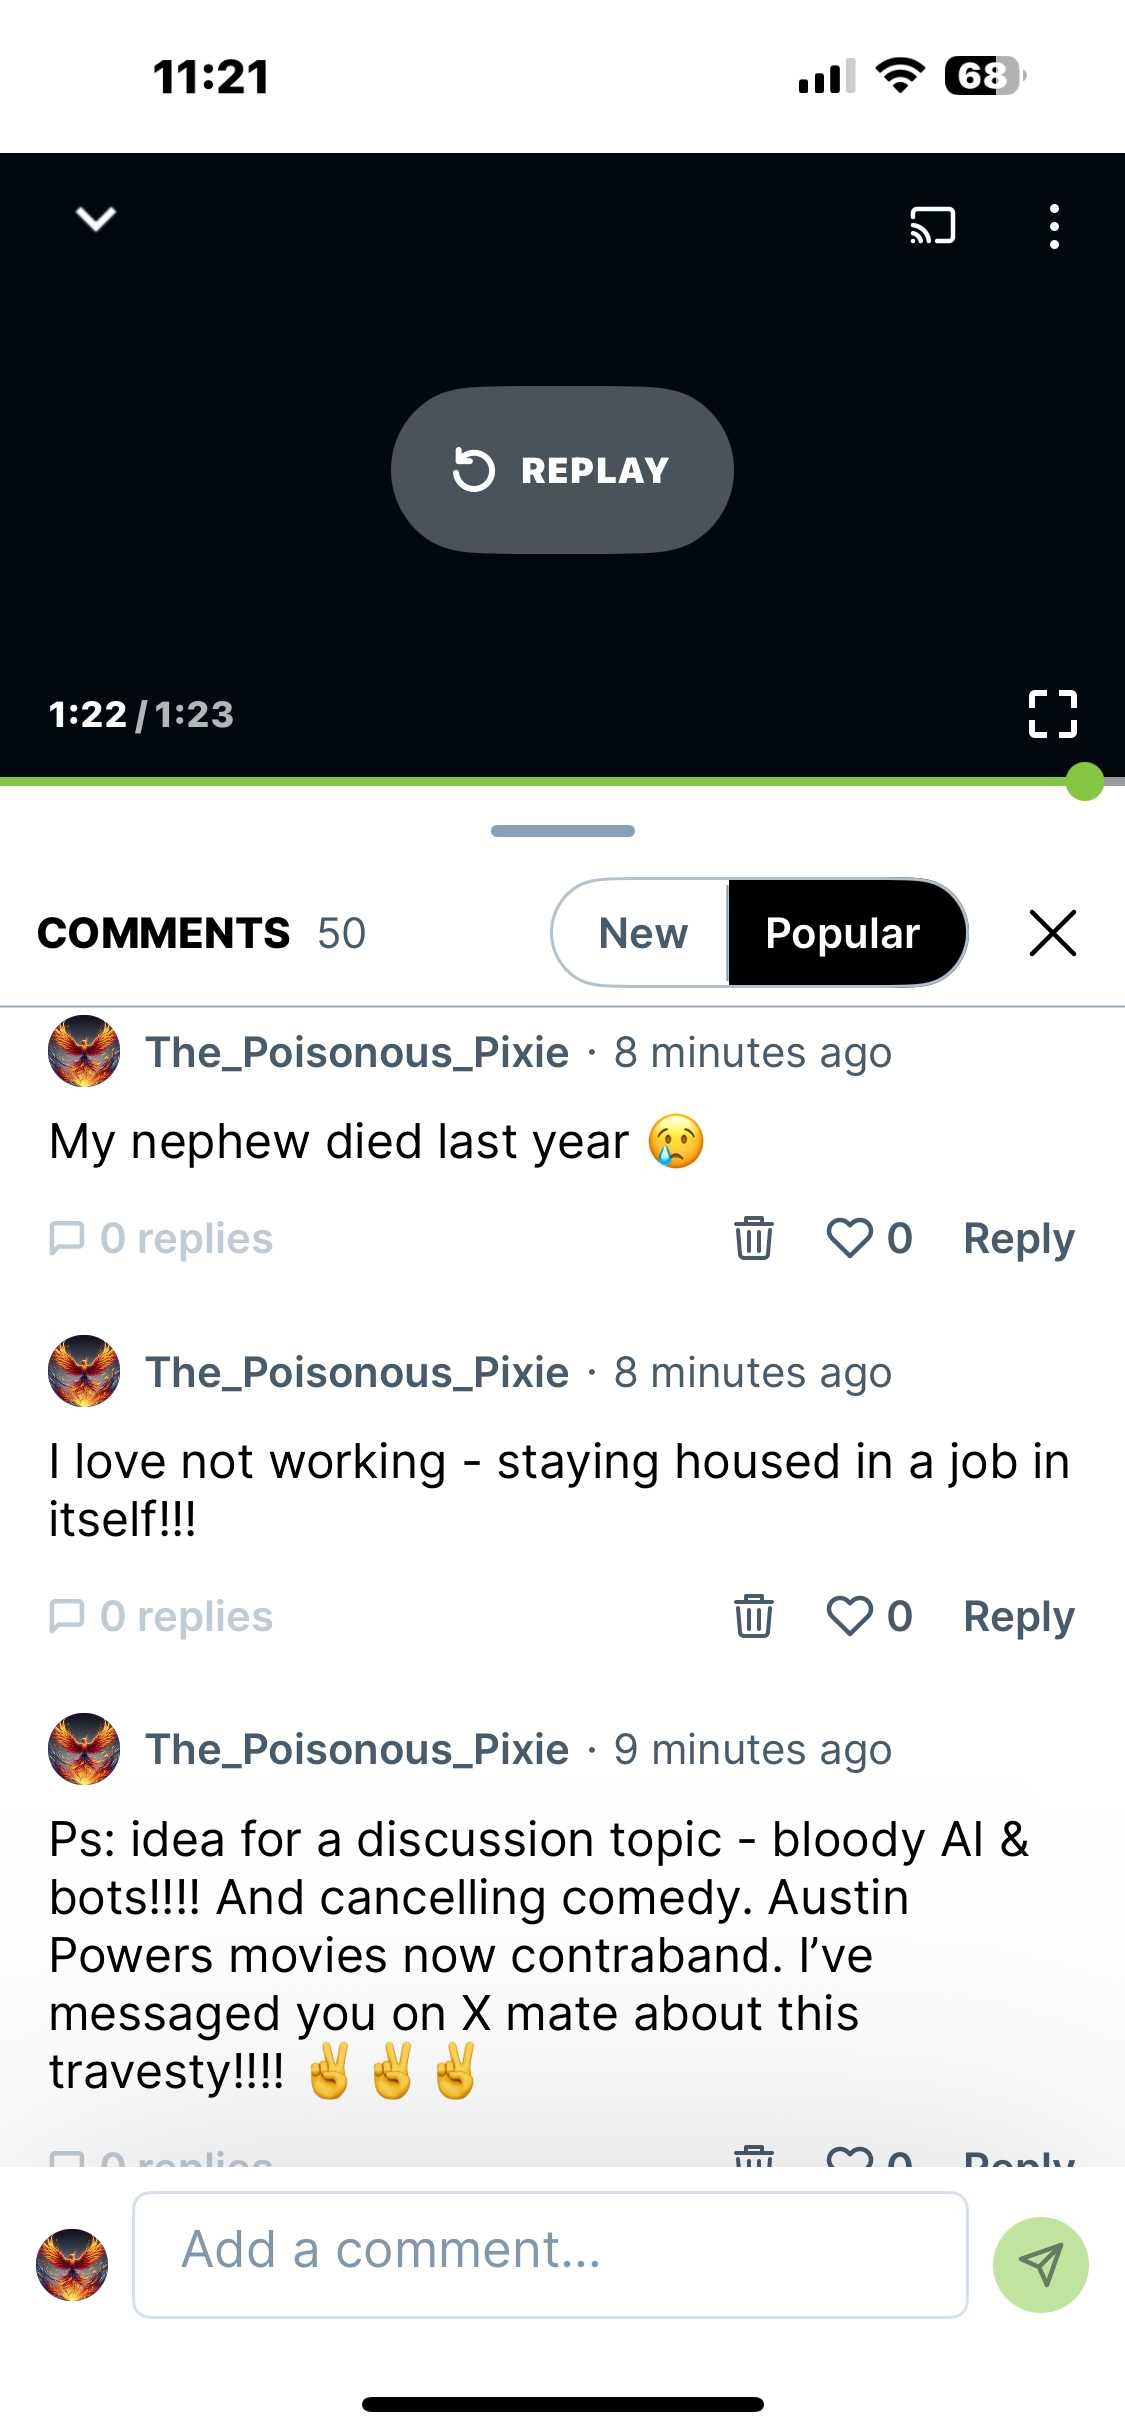This screenshot has width=1125, height=2436.
Task: Enter fullscreen mode
Action: pos(1052,714)
